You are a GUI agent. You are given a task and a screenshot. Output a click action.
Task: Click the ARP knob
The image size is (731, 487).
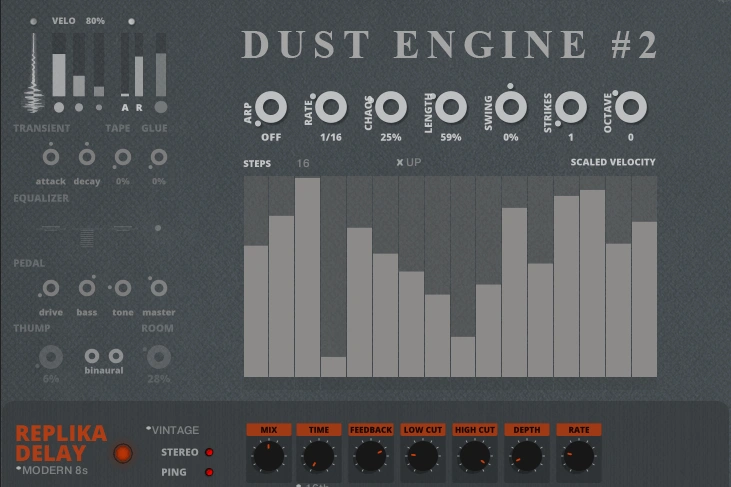tap(271, 107)
